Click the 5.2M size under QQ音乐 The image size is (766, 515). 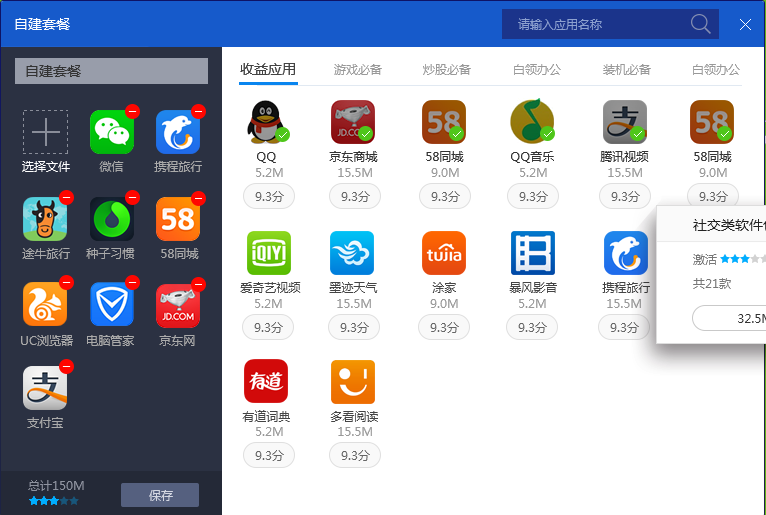tap(532, 172)
